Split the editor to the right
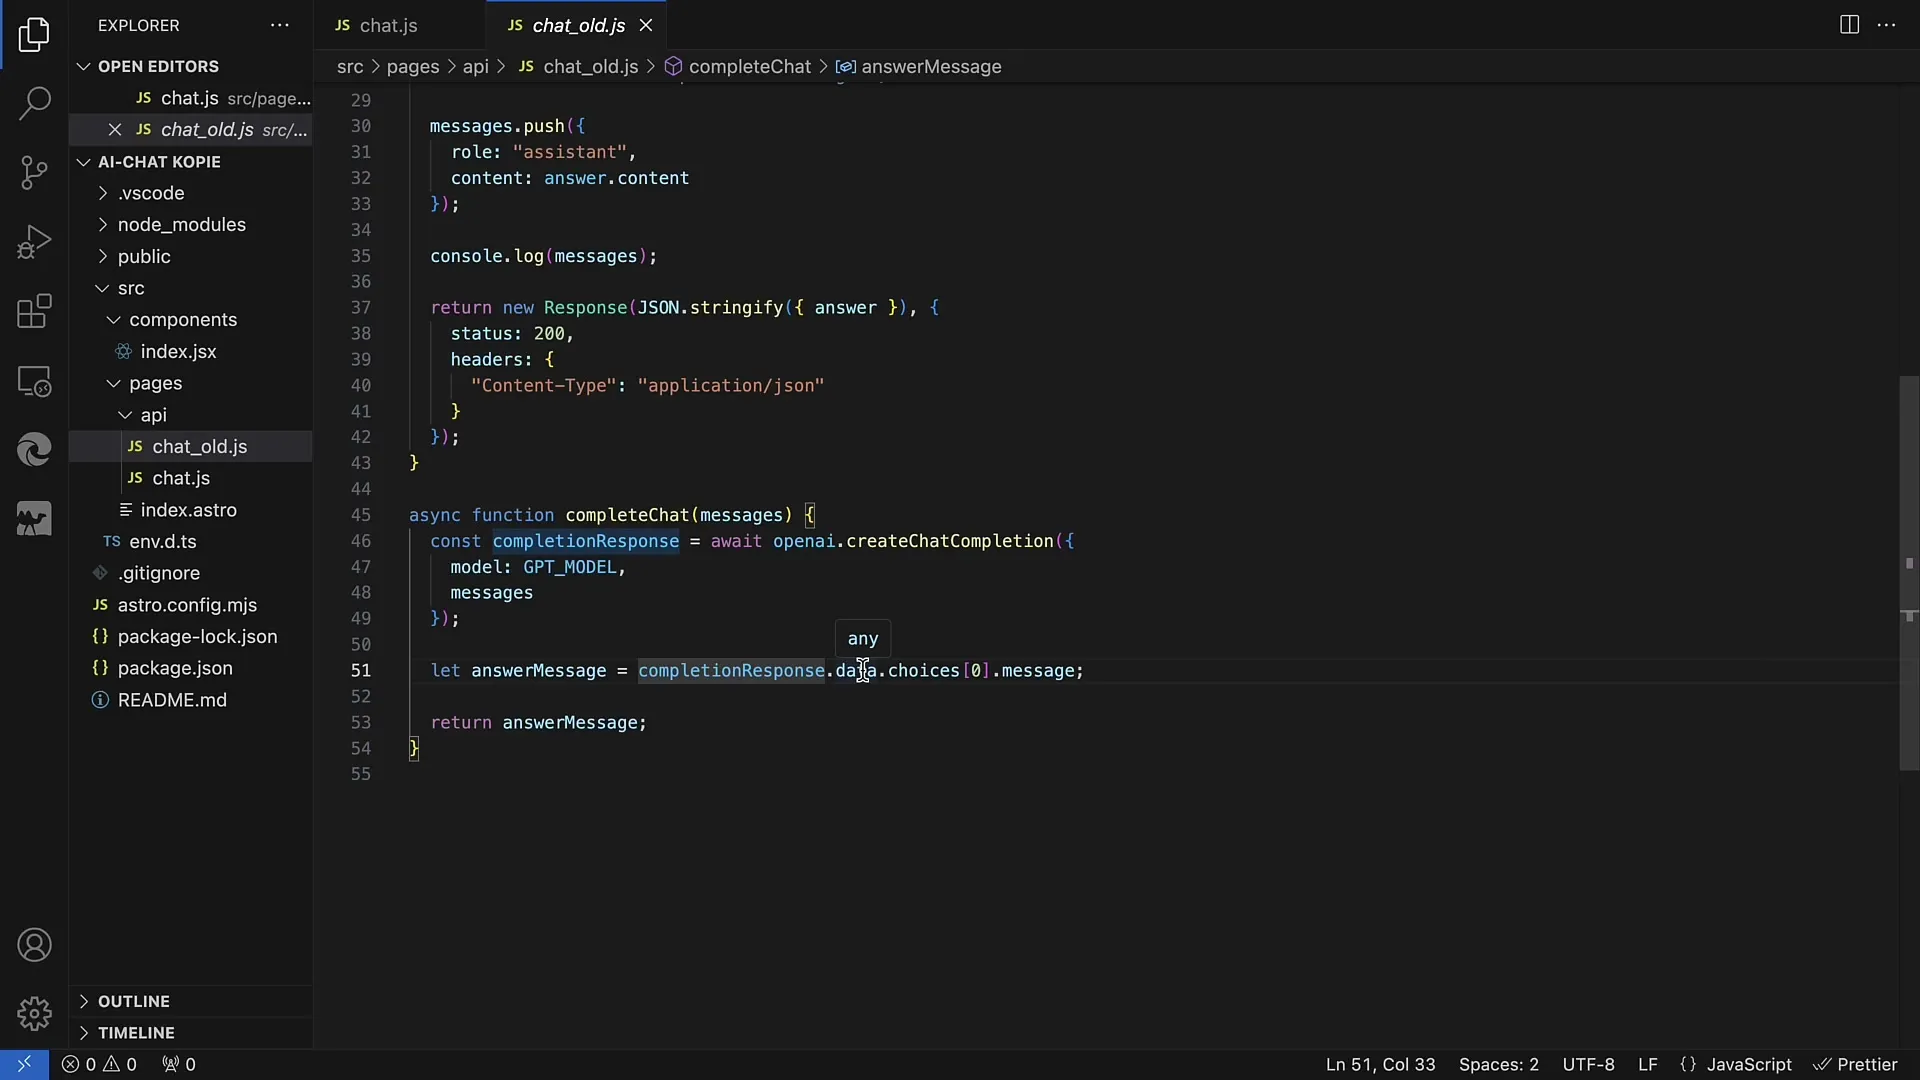Viewport: 1920px width, 1080px height. [x=1849, y=25]
